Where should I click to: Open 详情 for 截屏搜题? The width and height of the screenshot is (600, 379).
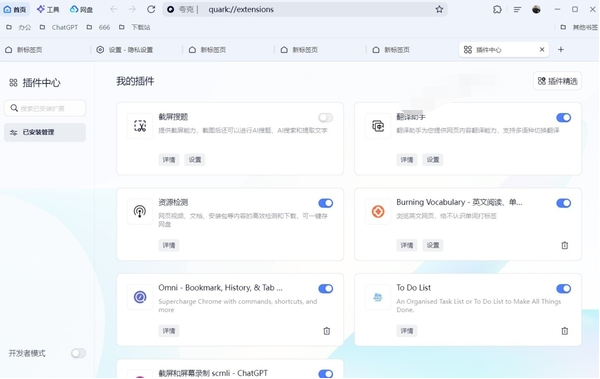coord(169,160)
